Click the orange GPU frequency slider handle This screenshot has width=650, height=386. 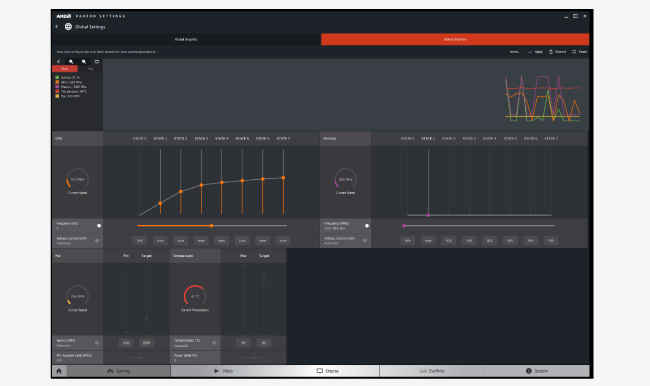point(212,226)
